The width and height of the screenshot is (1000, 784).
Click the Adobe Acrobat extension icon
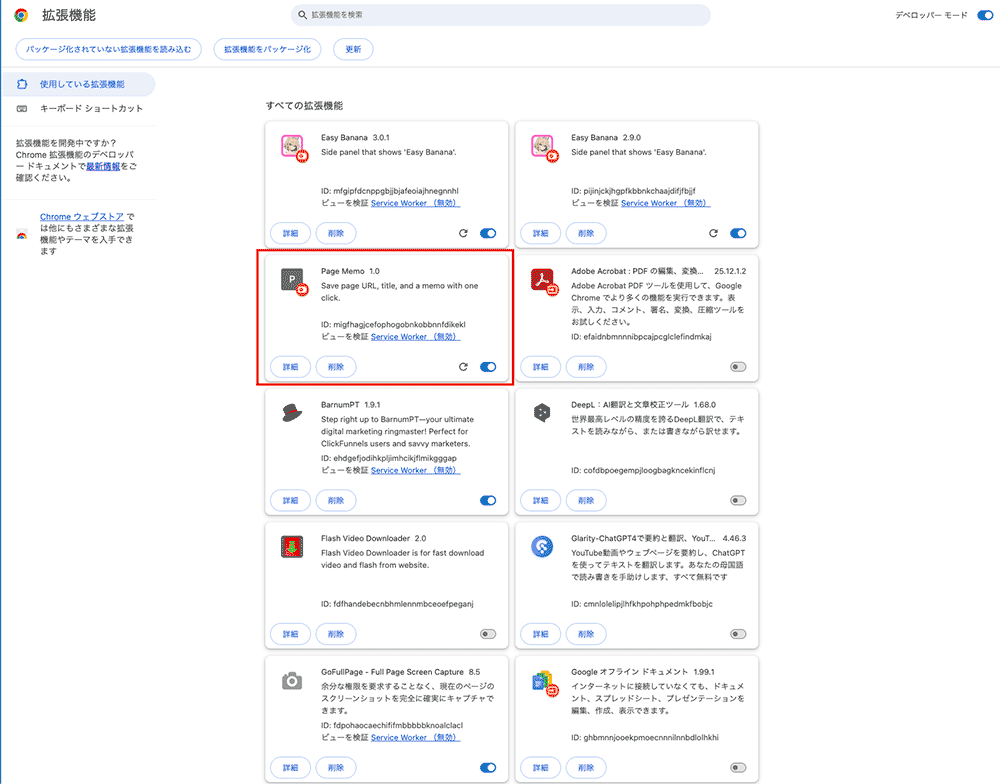(542, 281)
